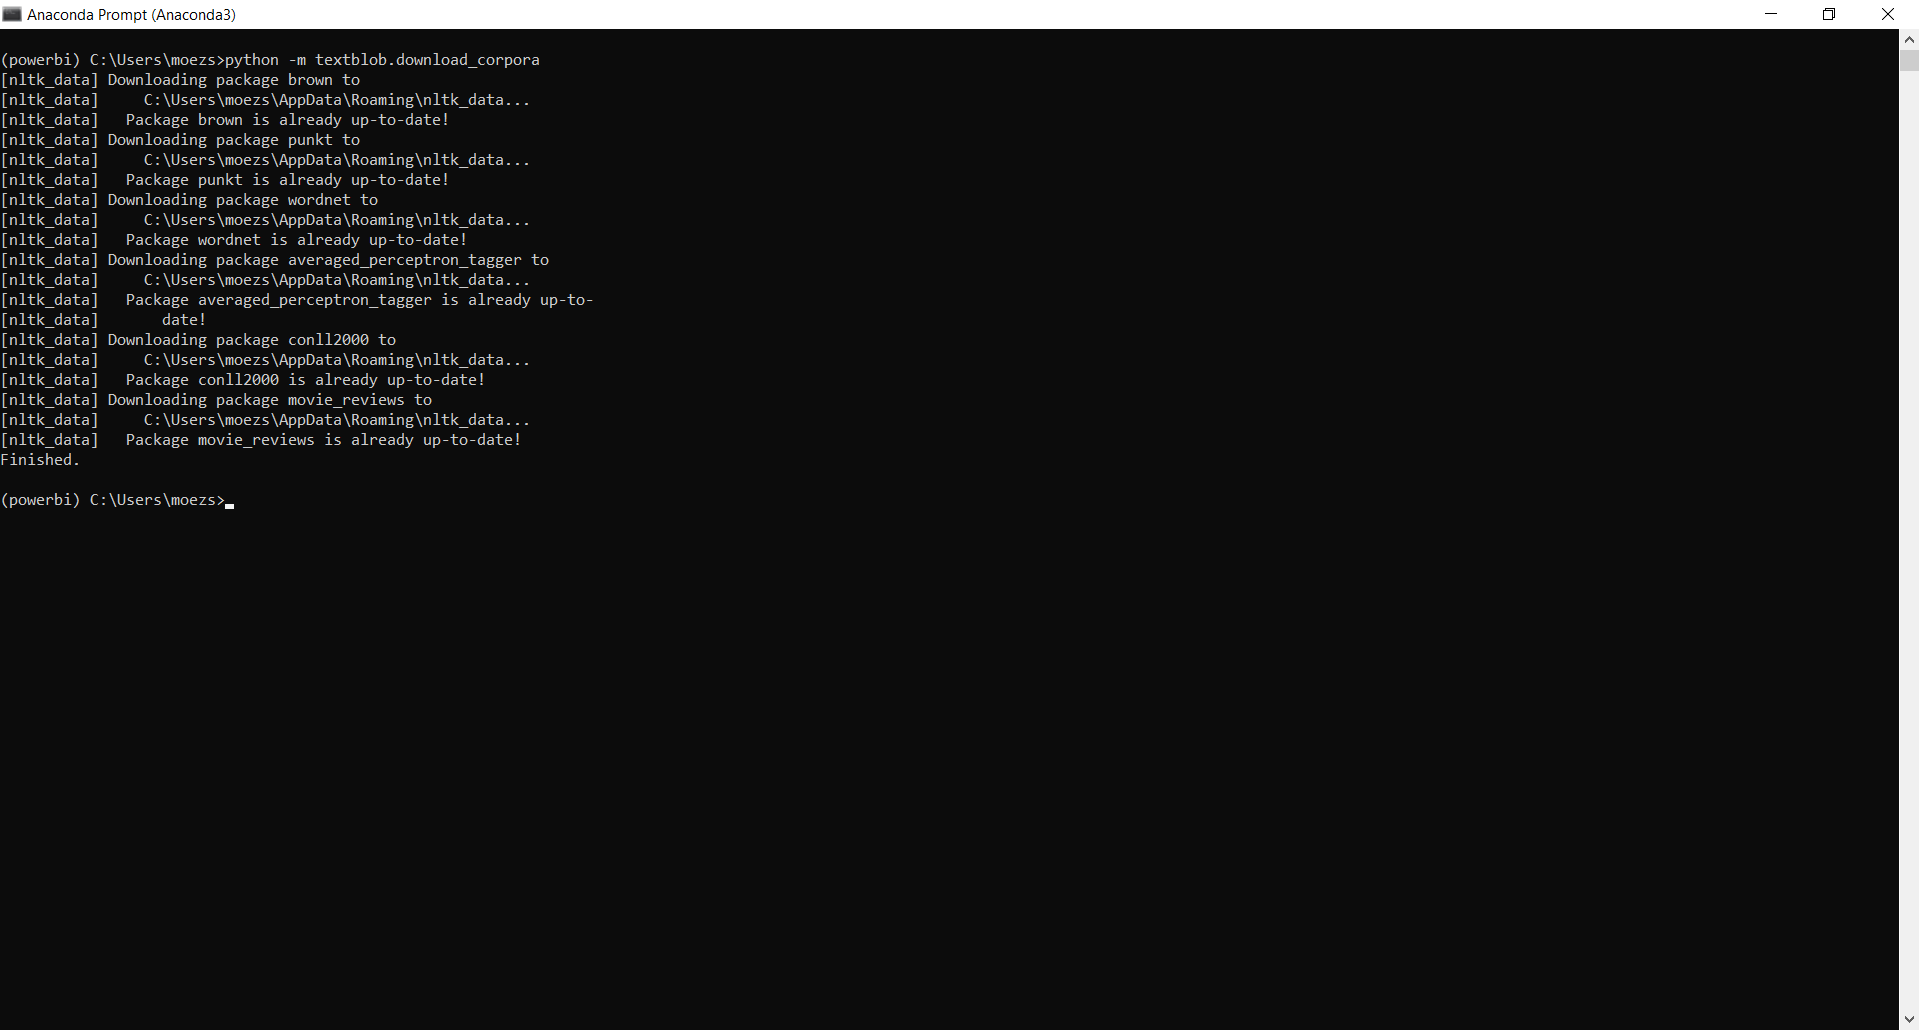Click the blinking cursor at the last prompt

[230, 503]
